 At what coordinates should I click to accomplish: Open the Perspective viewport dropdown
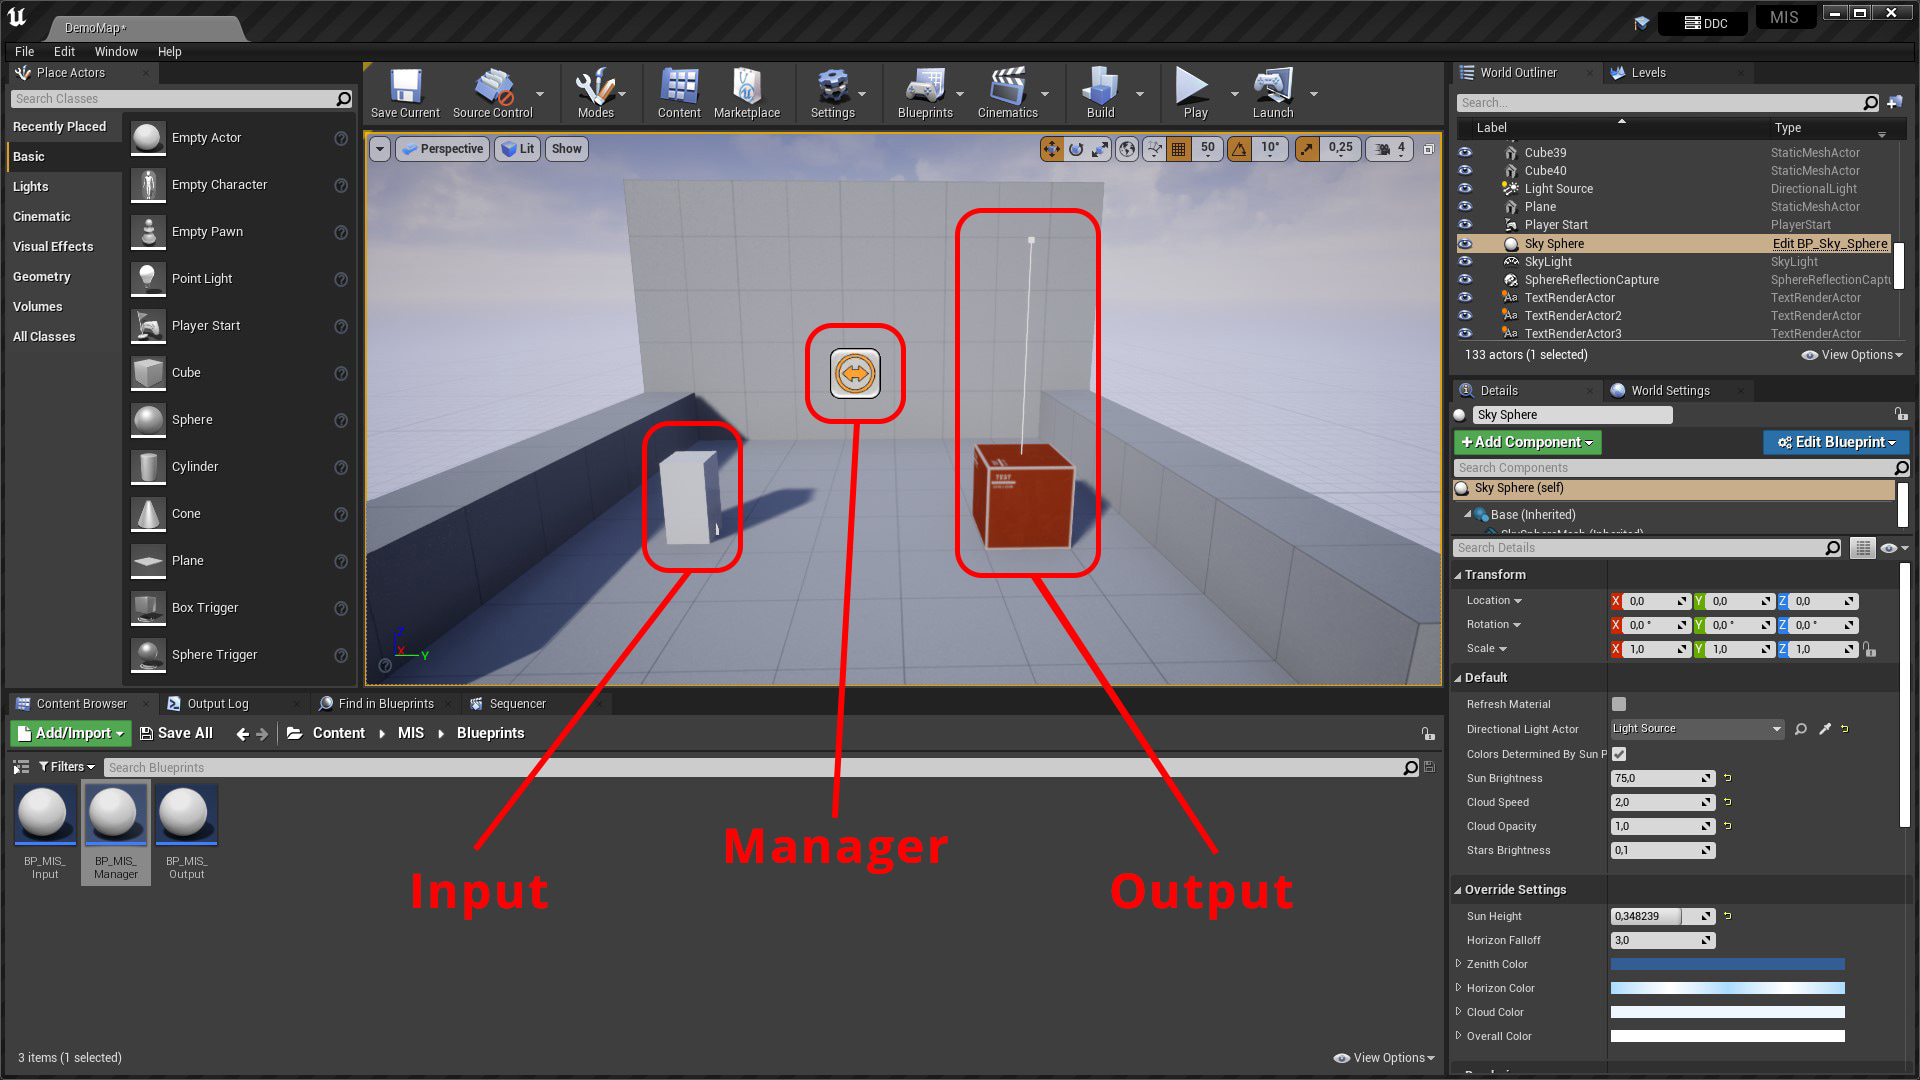[x=441, y=148]
